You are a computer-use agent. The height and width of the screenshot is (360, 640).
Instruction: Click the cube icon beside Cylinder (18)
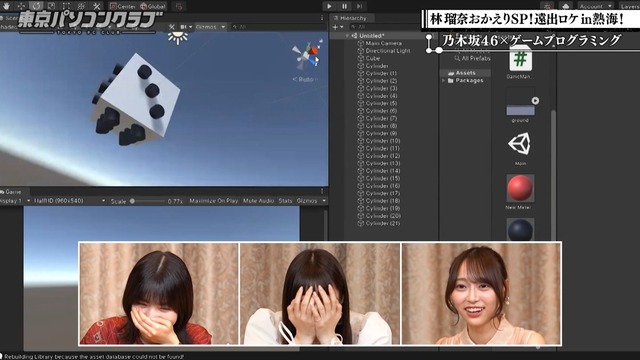point(360,201)
